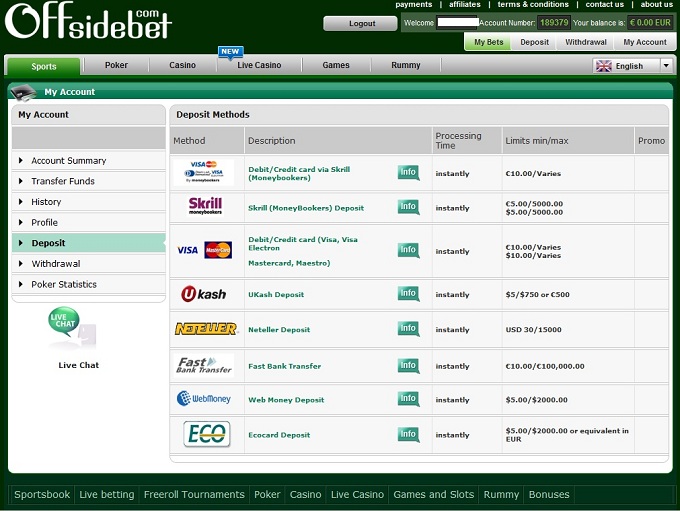Open the Web Money Deposit link

point(286,400)
